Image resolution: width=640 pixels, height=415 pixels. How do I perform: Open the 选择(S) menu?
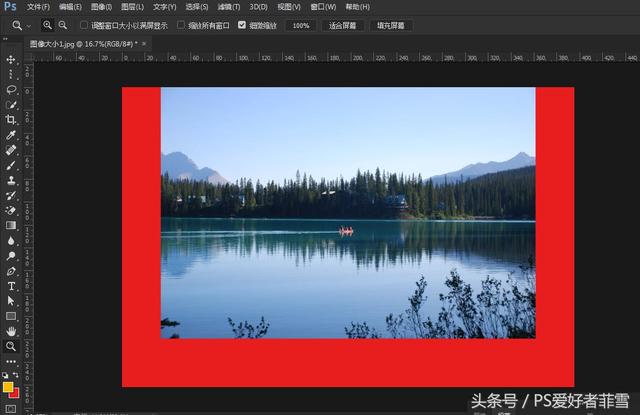[x=197, y=7]
